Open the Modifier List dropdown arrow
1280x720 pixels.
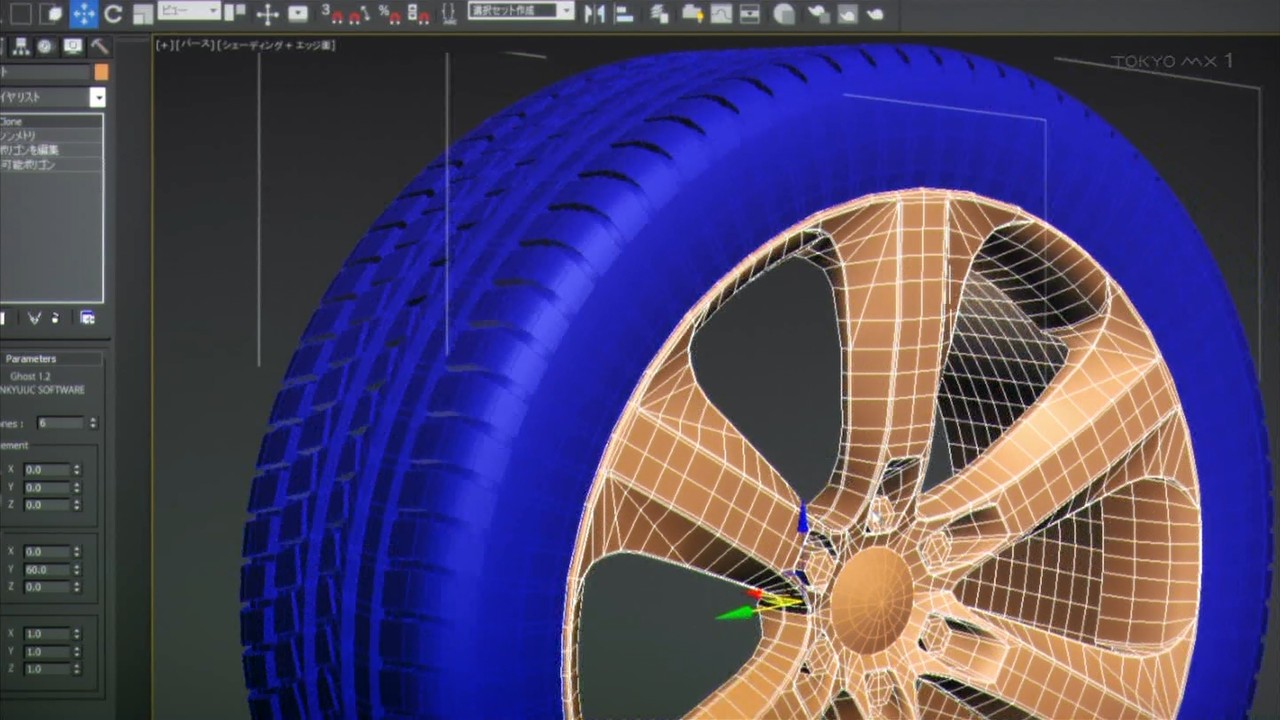coord(97,98)
